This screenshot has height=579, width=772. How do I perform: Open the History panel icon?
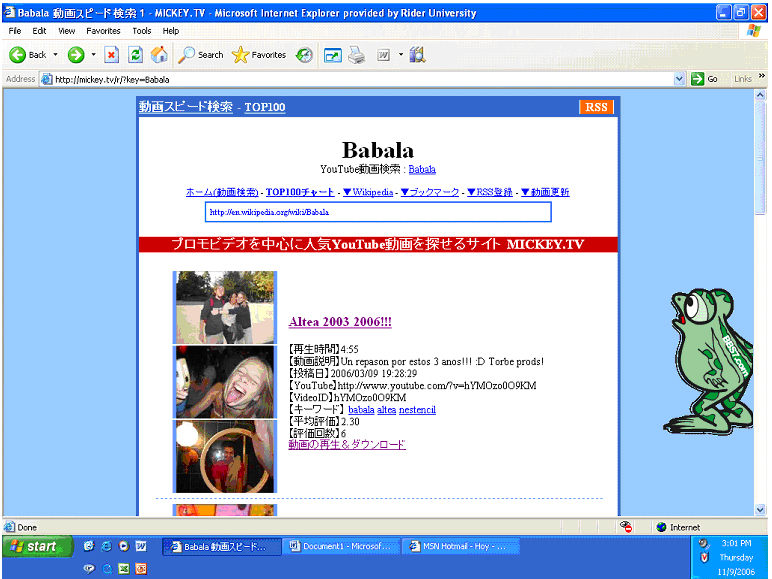[304, 55]
